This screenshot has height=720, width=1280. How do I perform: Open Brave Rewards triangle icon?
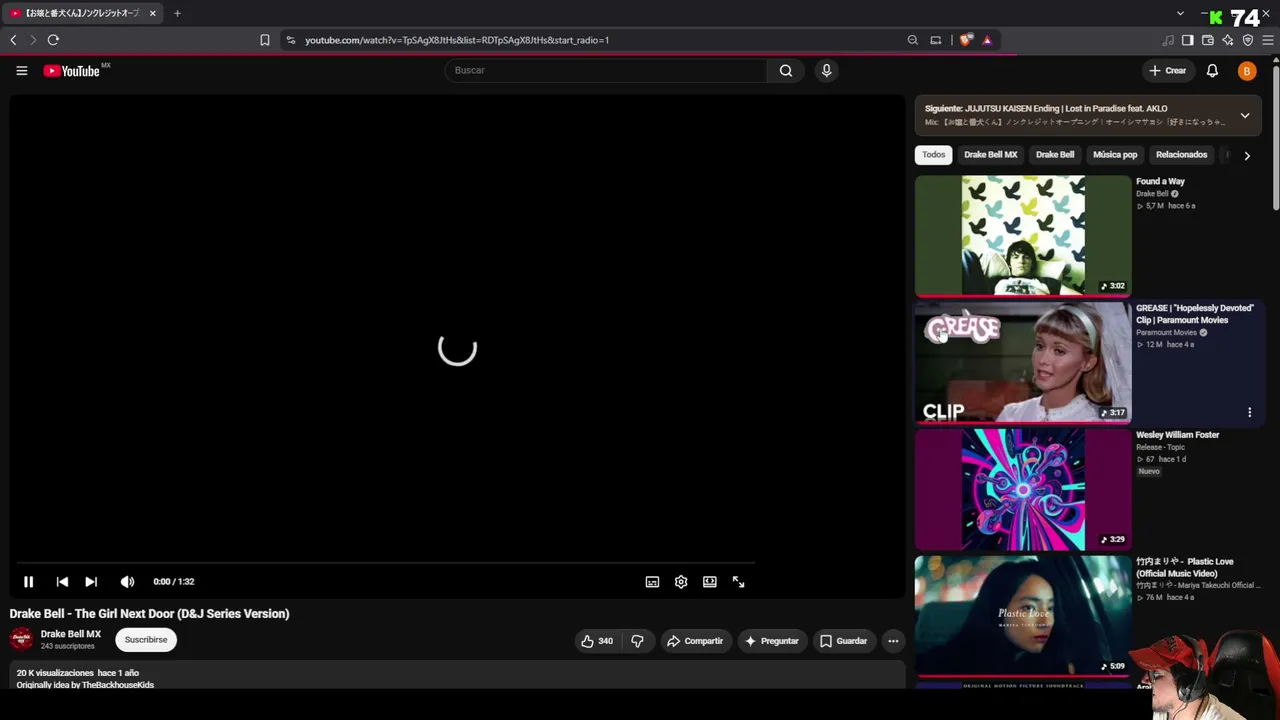click(x=987, y=40)
